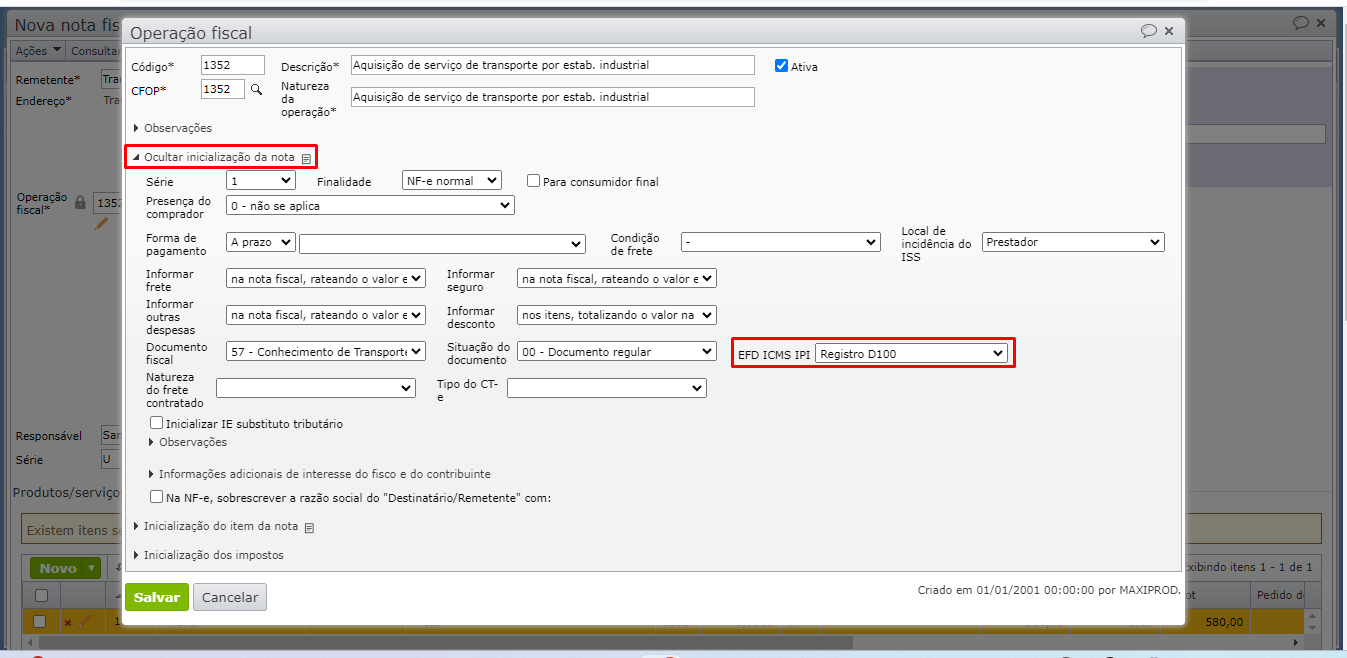Click the Cancelar button
This screenshot has height=658, width=1347.
click(x=230, y=597)
